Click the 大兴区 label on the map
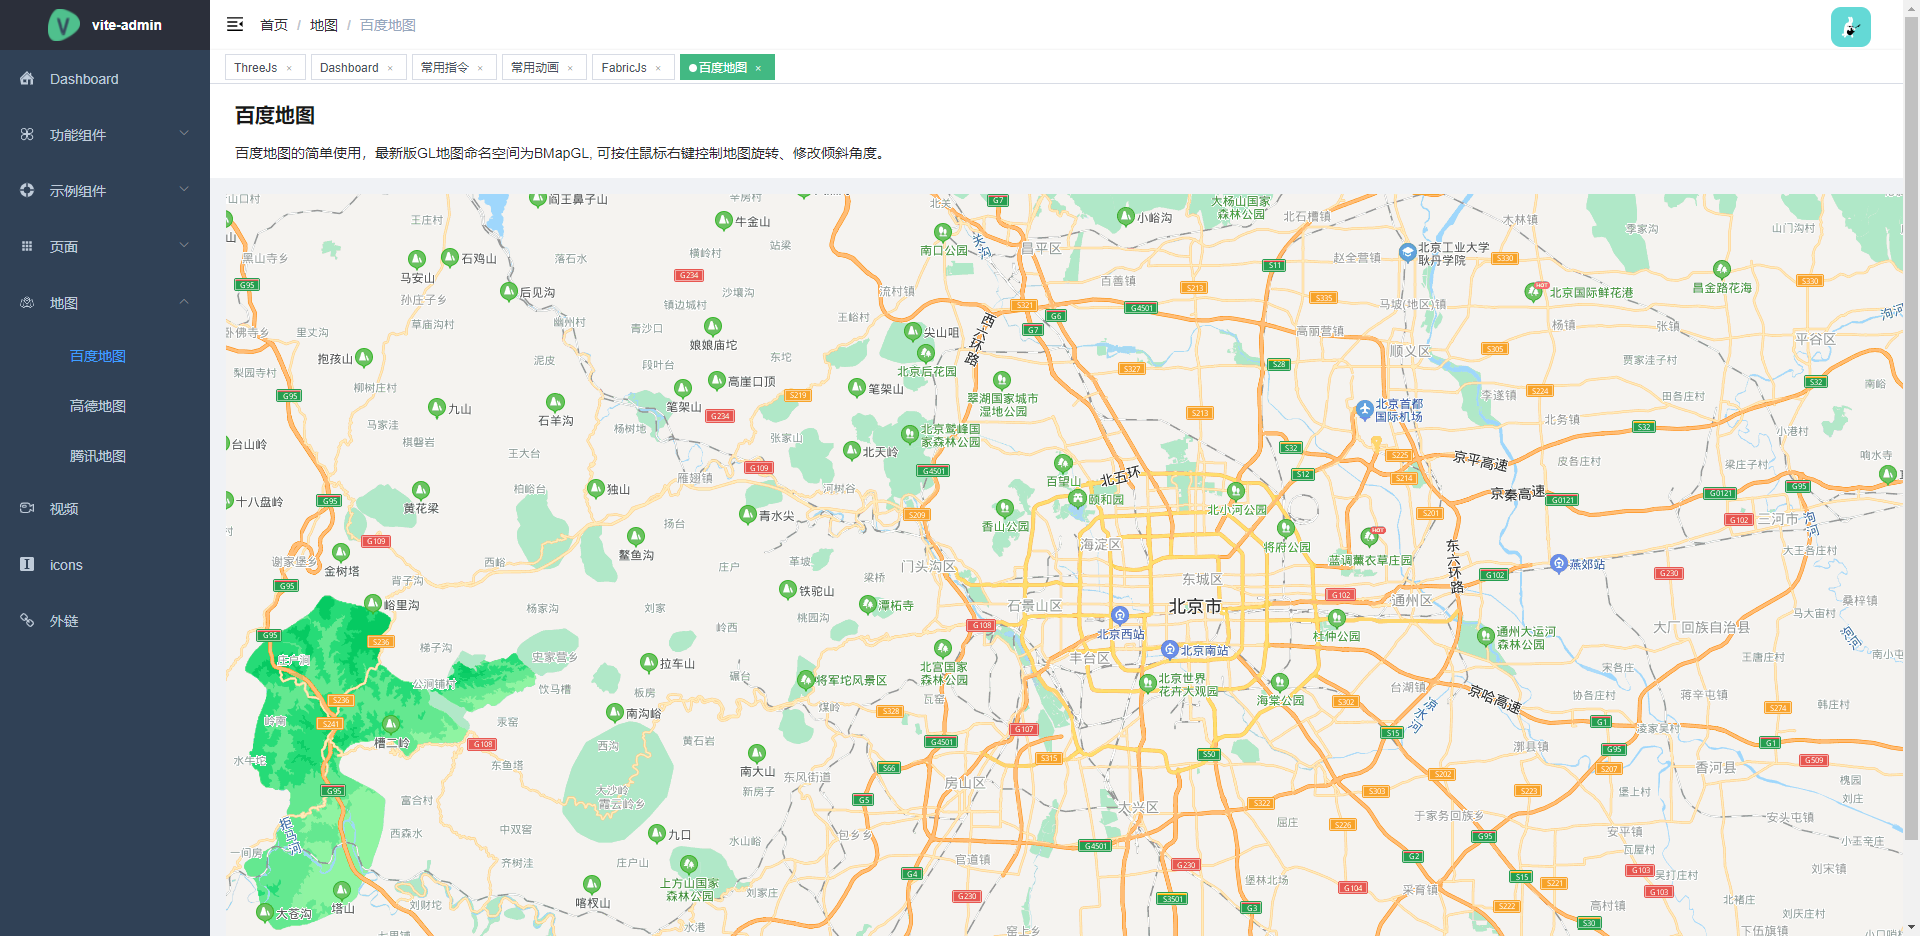The width and height of the screenshot is (1920, 936). [1138, 807]
